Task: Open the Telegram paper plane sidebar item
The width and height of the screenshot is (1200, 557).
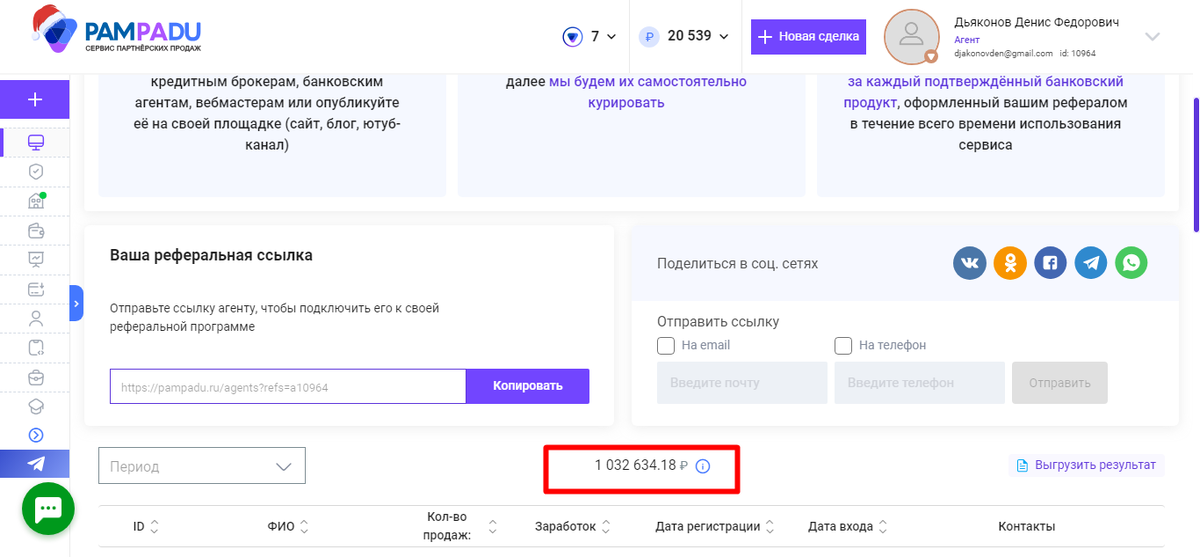Action: click(x=35, y=464)
